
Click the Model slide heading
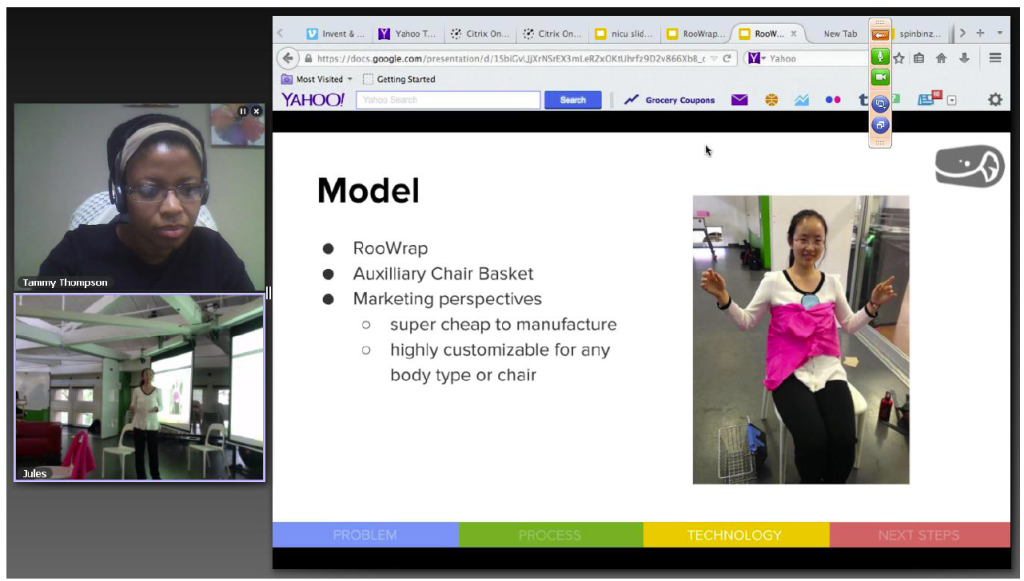[x=368, y=191]
